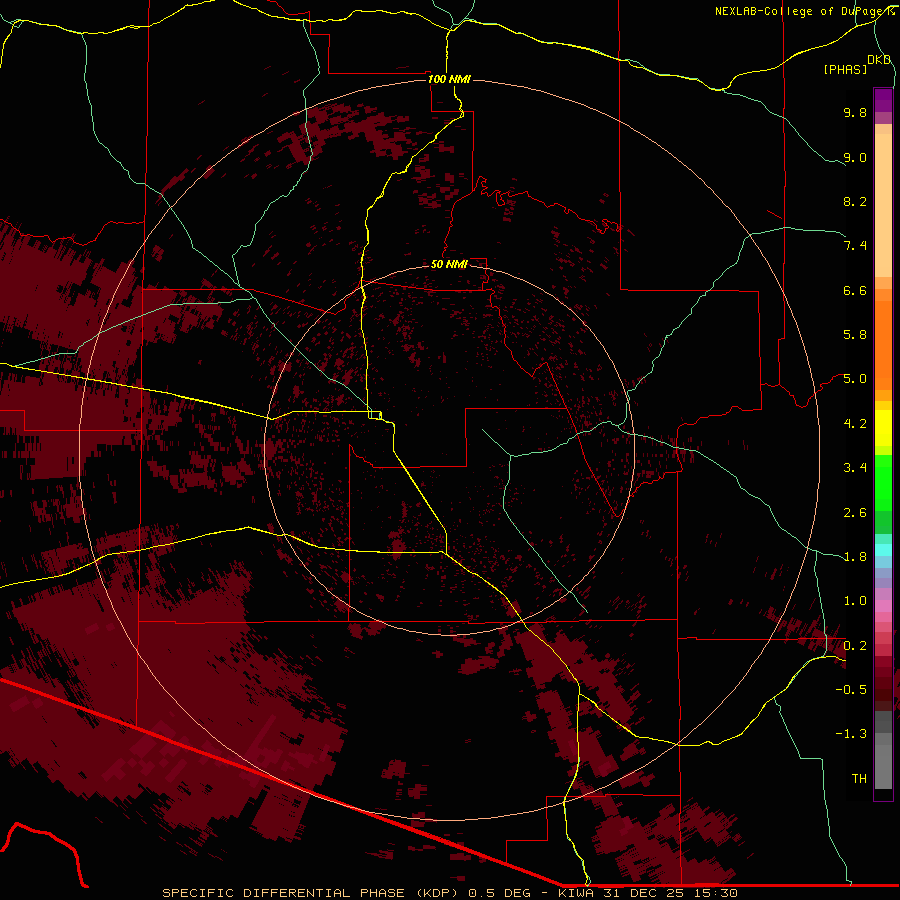The width and height of the screenshot is (900, 900).
Task: Click the -0.5 value on the color scale
Action: coord(851,690)
